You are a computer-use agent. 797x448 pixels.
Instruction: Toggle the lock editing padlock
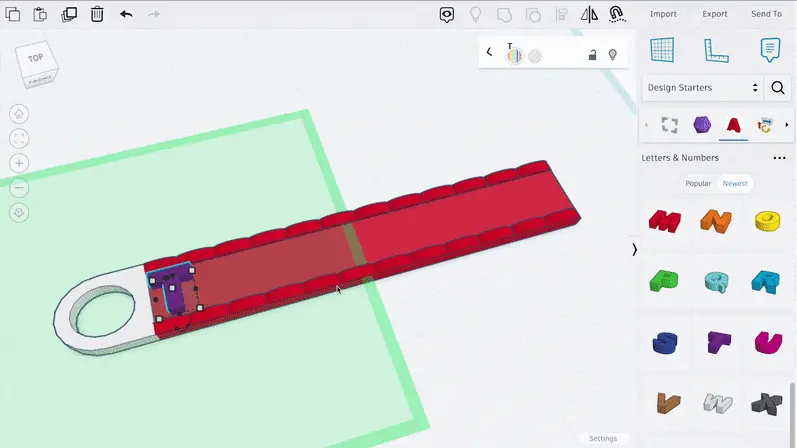[x=592, y=54]
